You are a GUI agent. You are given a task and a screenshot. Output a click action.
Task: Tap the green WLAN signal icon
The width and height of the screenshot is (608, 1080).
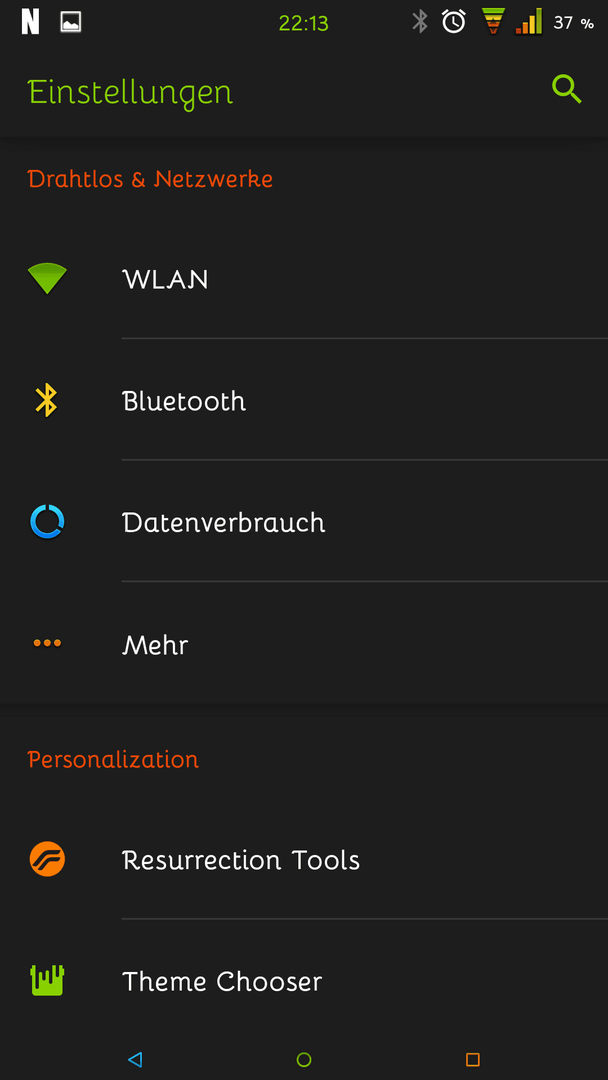point(47,279)
